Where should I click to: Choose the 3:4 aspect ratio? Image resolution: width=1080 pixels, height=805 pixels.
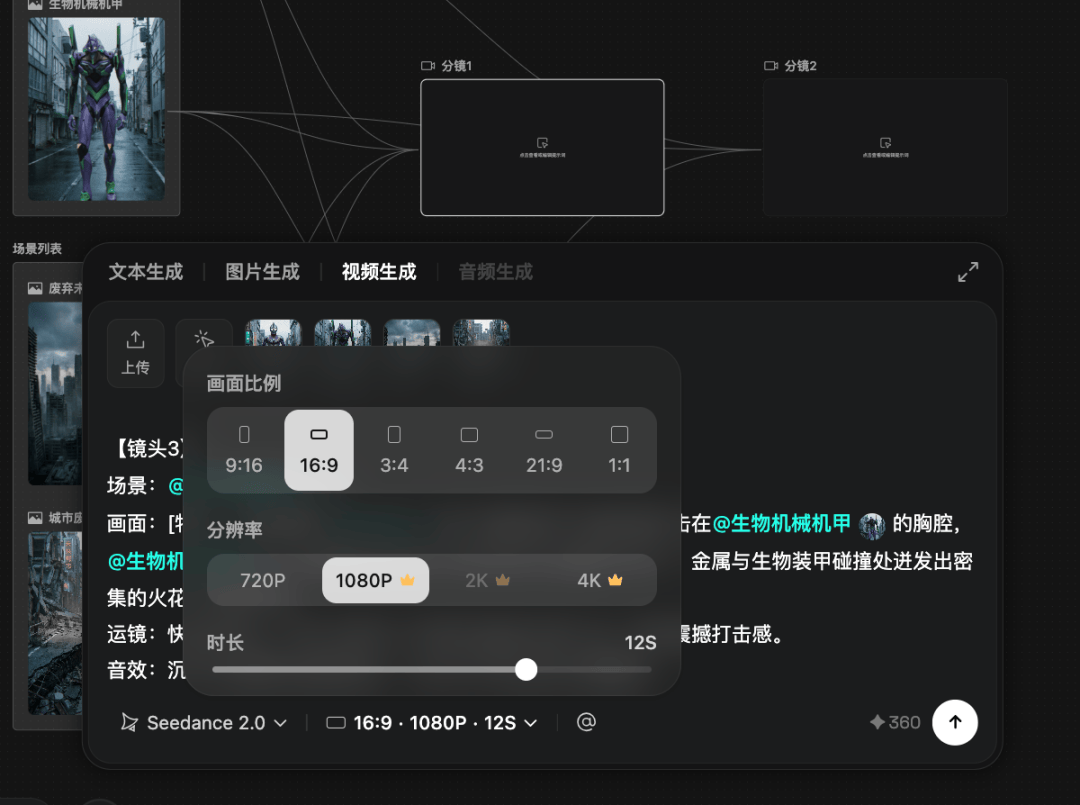[x=394, y=450]
